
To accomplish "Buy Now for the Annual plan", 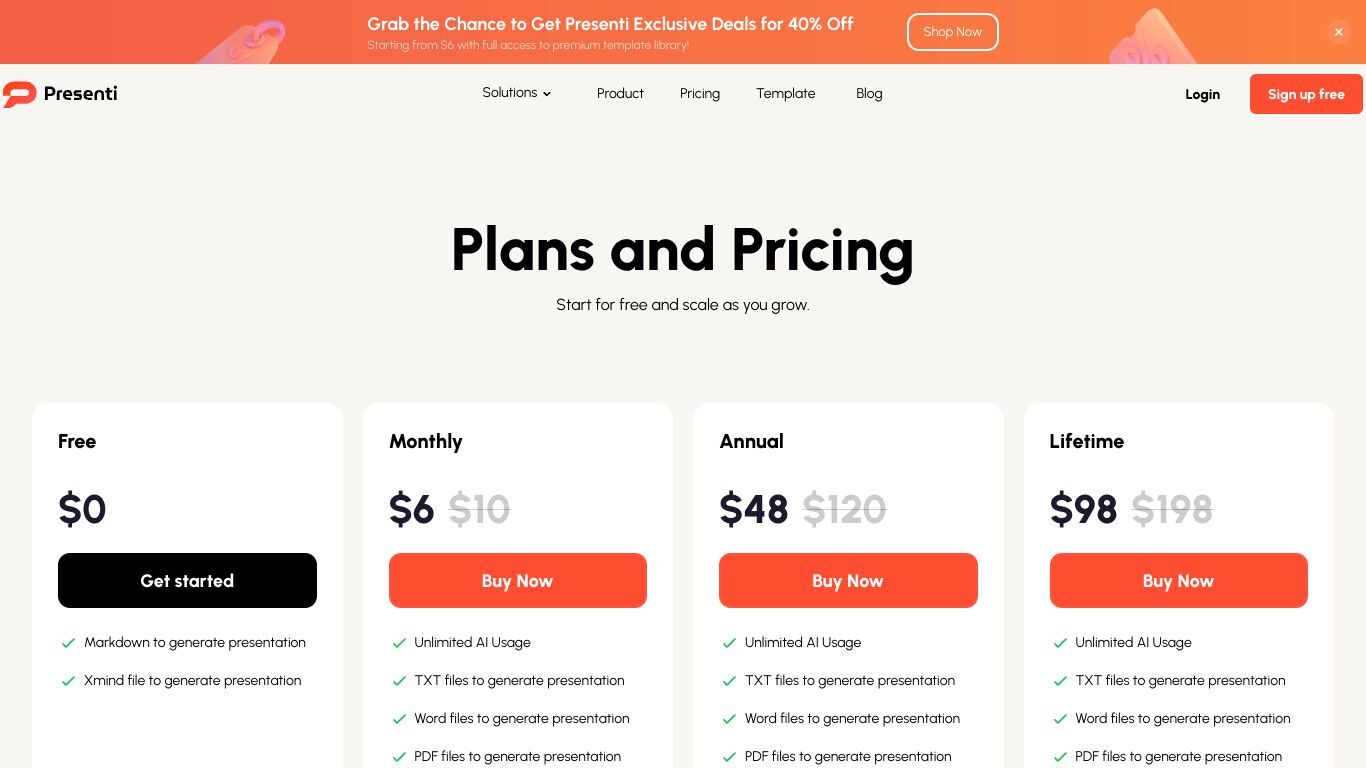I will (x=848, y=580).
